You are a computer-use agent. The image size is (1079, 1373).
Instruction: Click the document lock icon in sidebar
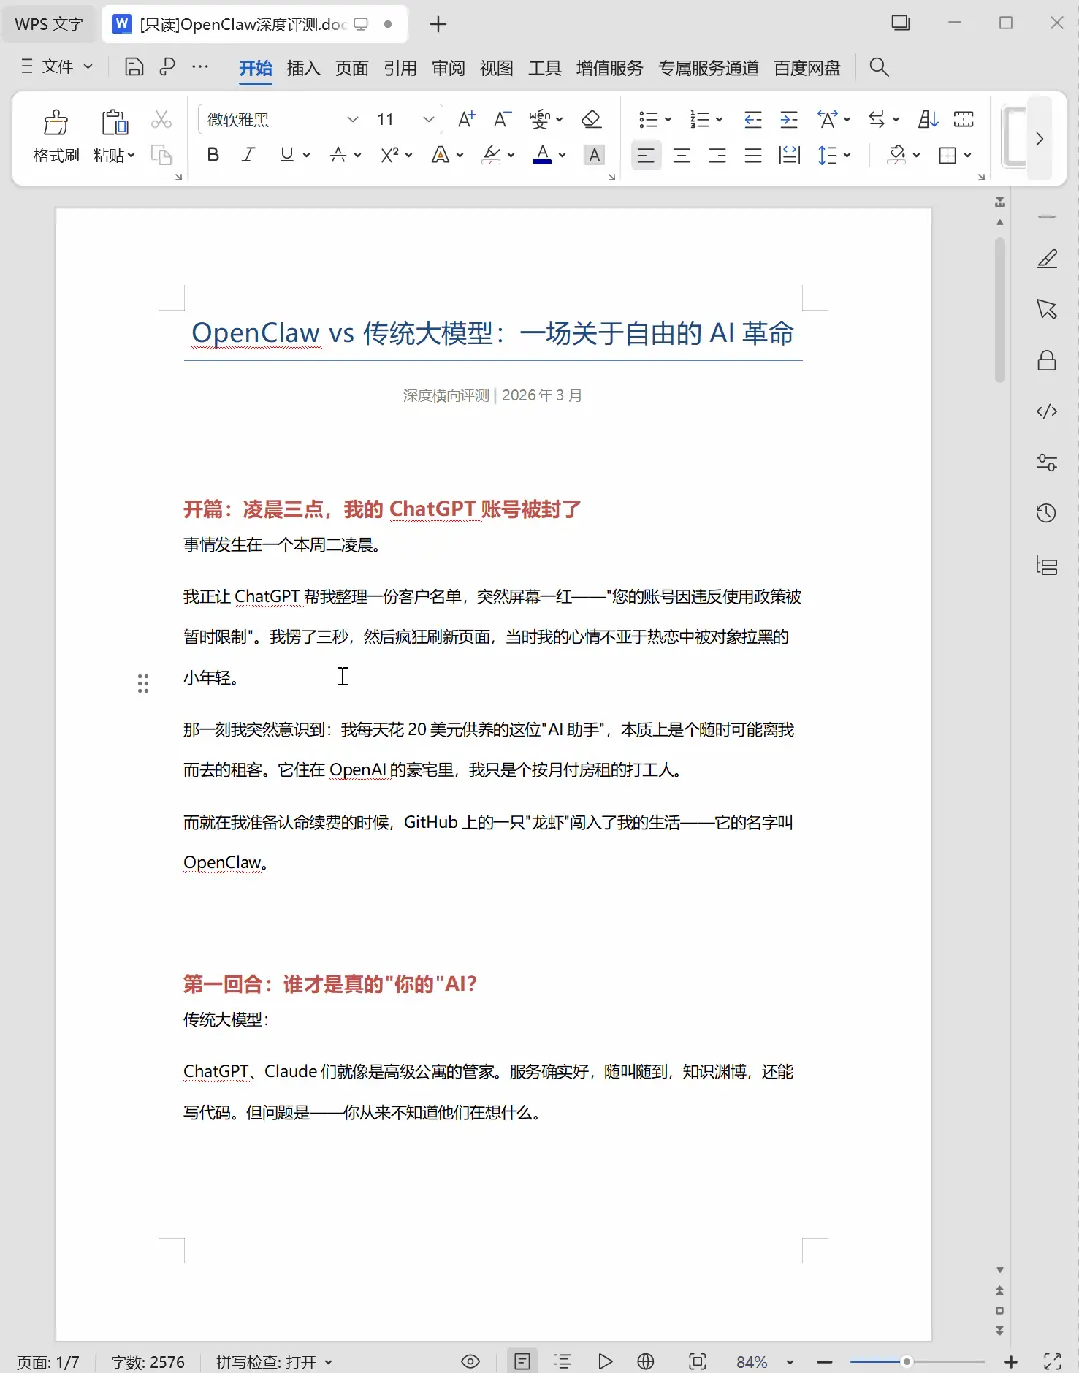pyautogui.click(x=1046, y=360)
